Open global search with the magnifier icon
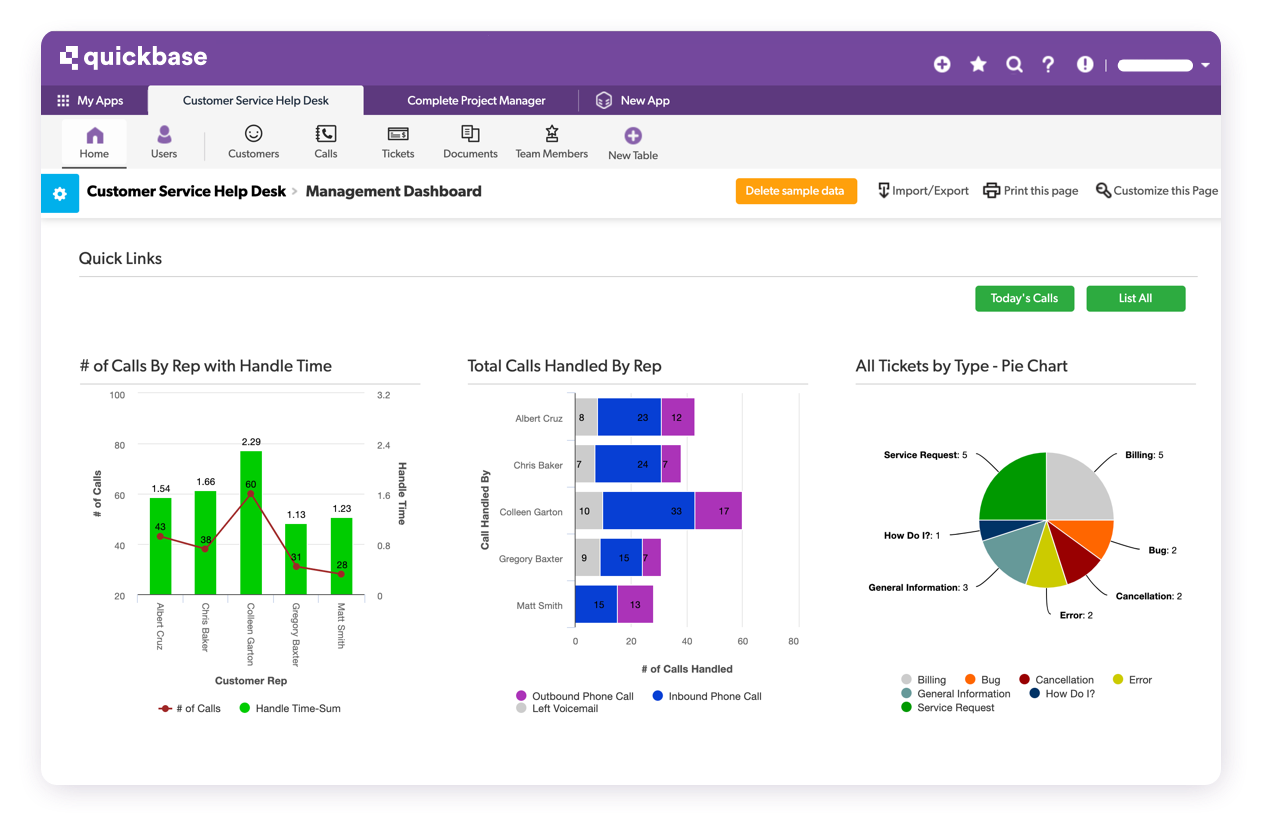The image size is (1262, 829). point(1014,64)
